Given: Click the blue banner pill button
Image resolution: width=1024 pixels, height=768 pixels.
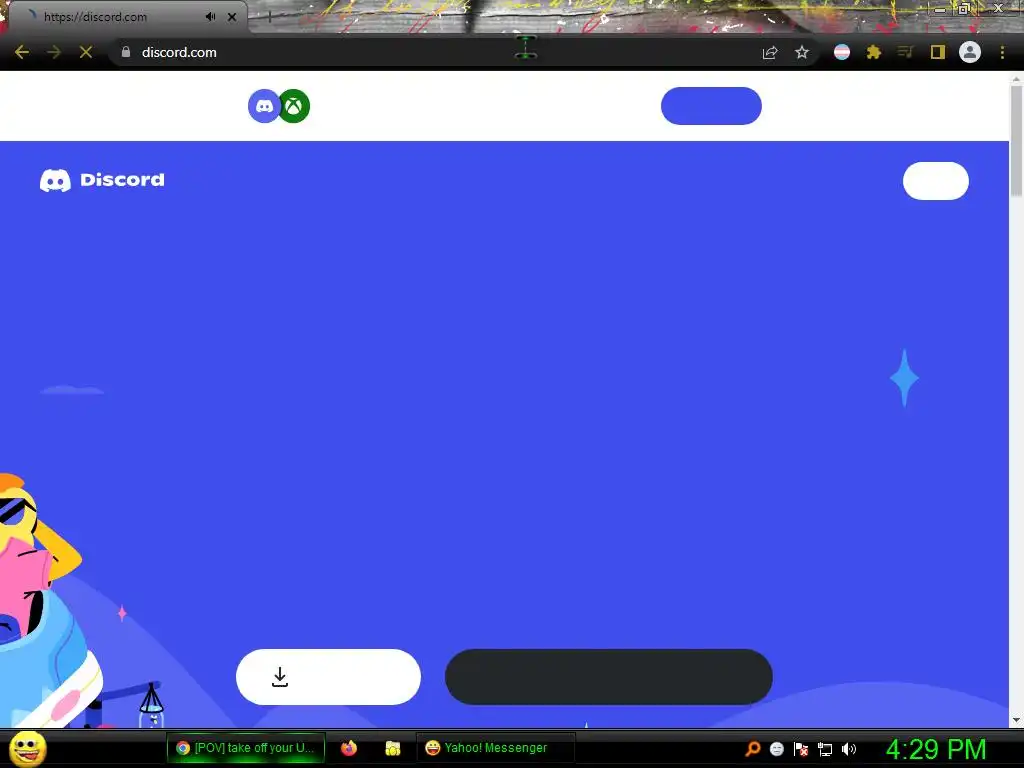Looking at the screenshot, I should pos(711,106).
